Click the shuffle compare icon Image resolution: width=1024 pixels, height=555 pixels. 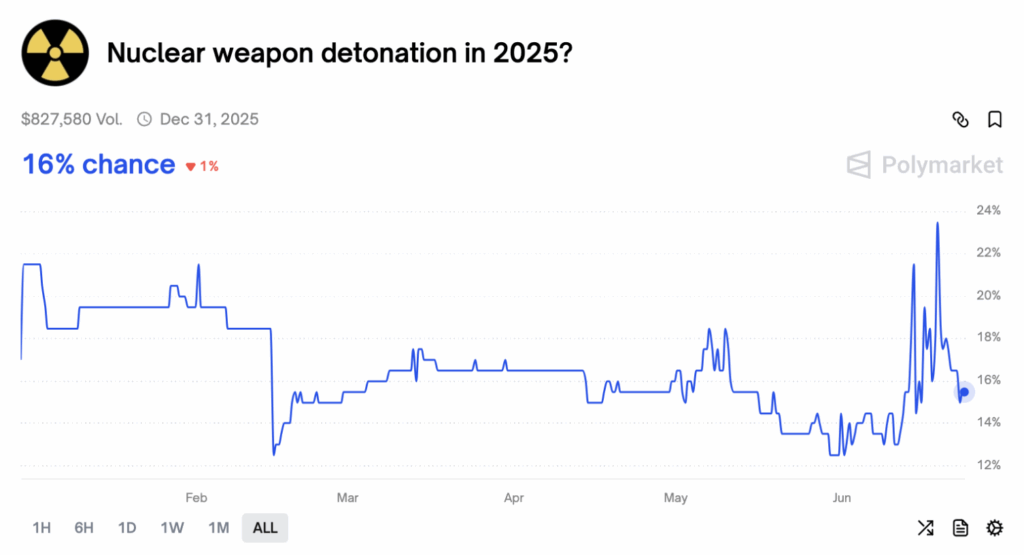925,528
